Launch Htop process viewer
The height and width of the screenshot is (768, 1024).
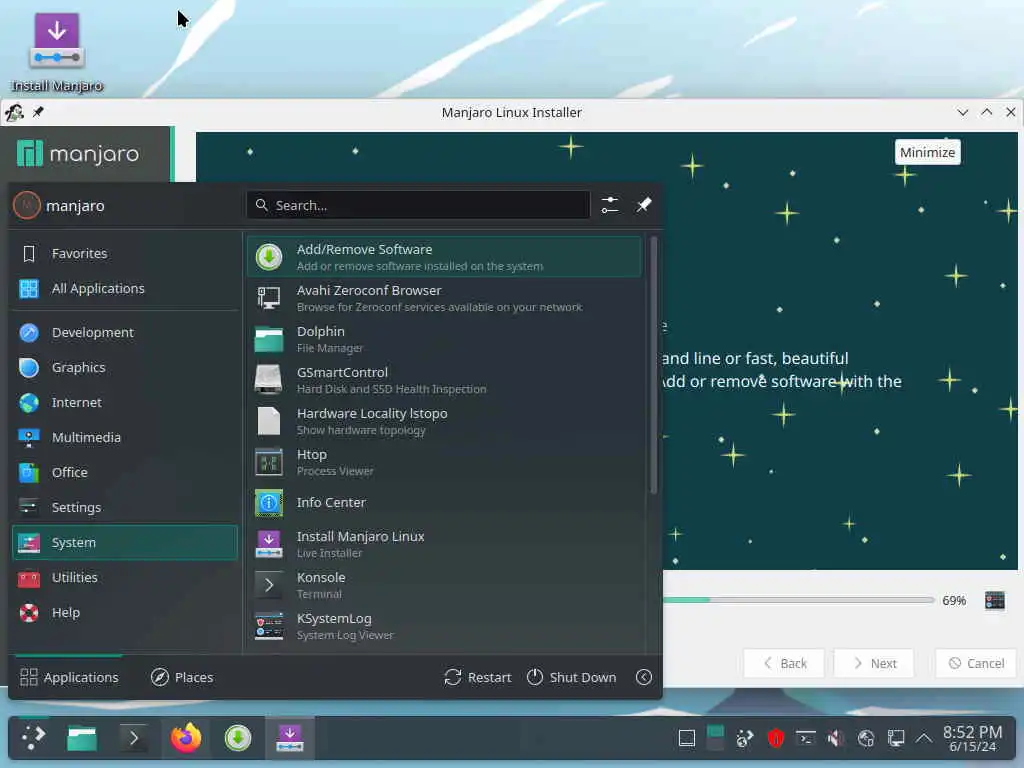(445, 462)
